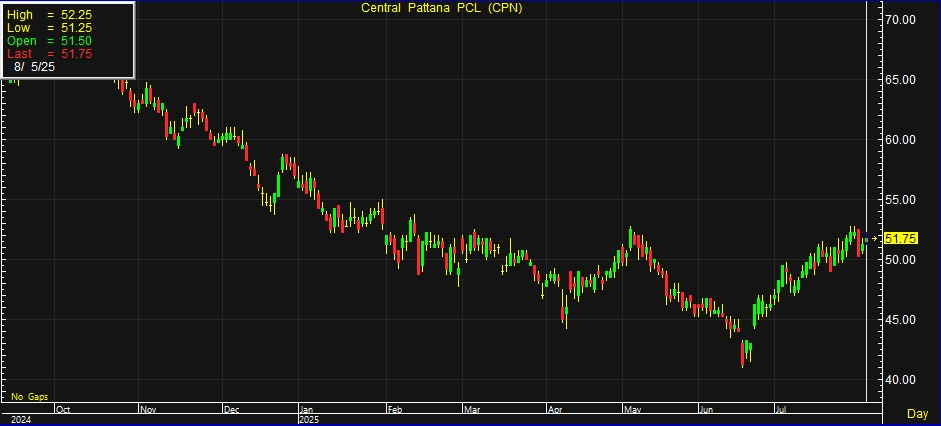Viewport: 941px width, 426px height.
Task: Click the chart title Central Pattana PCL (CPN)
Action: pos(441,8)
